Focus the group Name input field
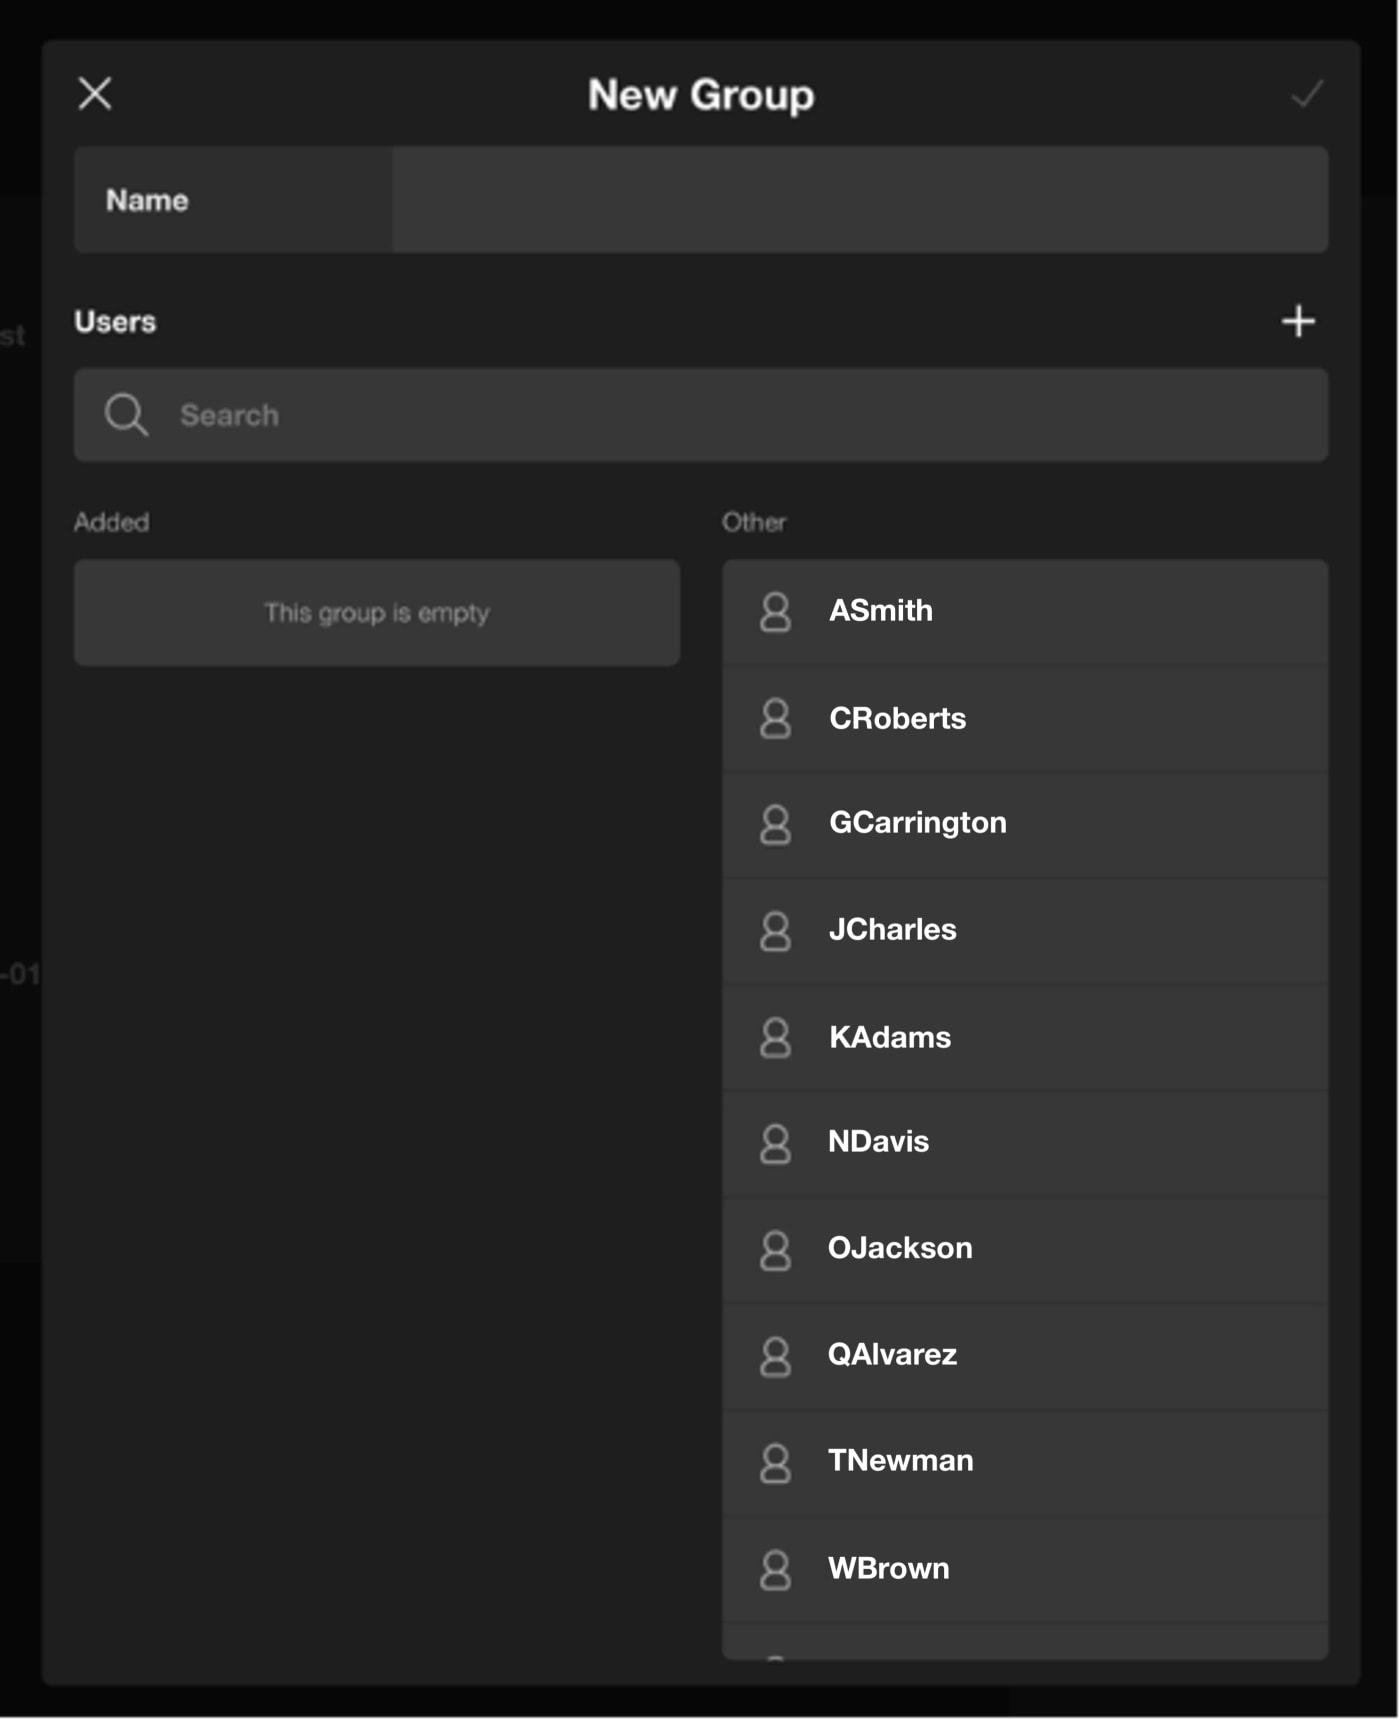 (x=858, y=200)
